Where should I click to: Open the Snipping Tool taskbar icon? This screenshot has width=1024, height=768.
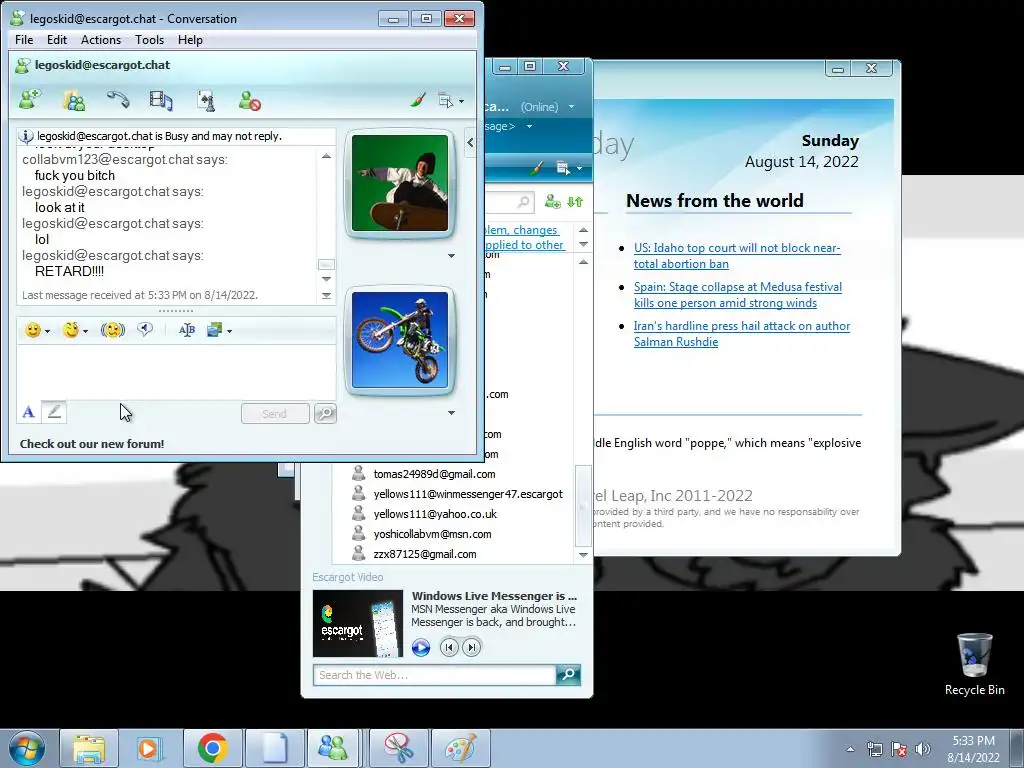(399, 748)
